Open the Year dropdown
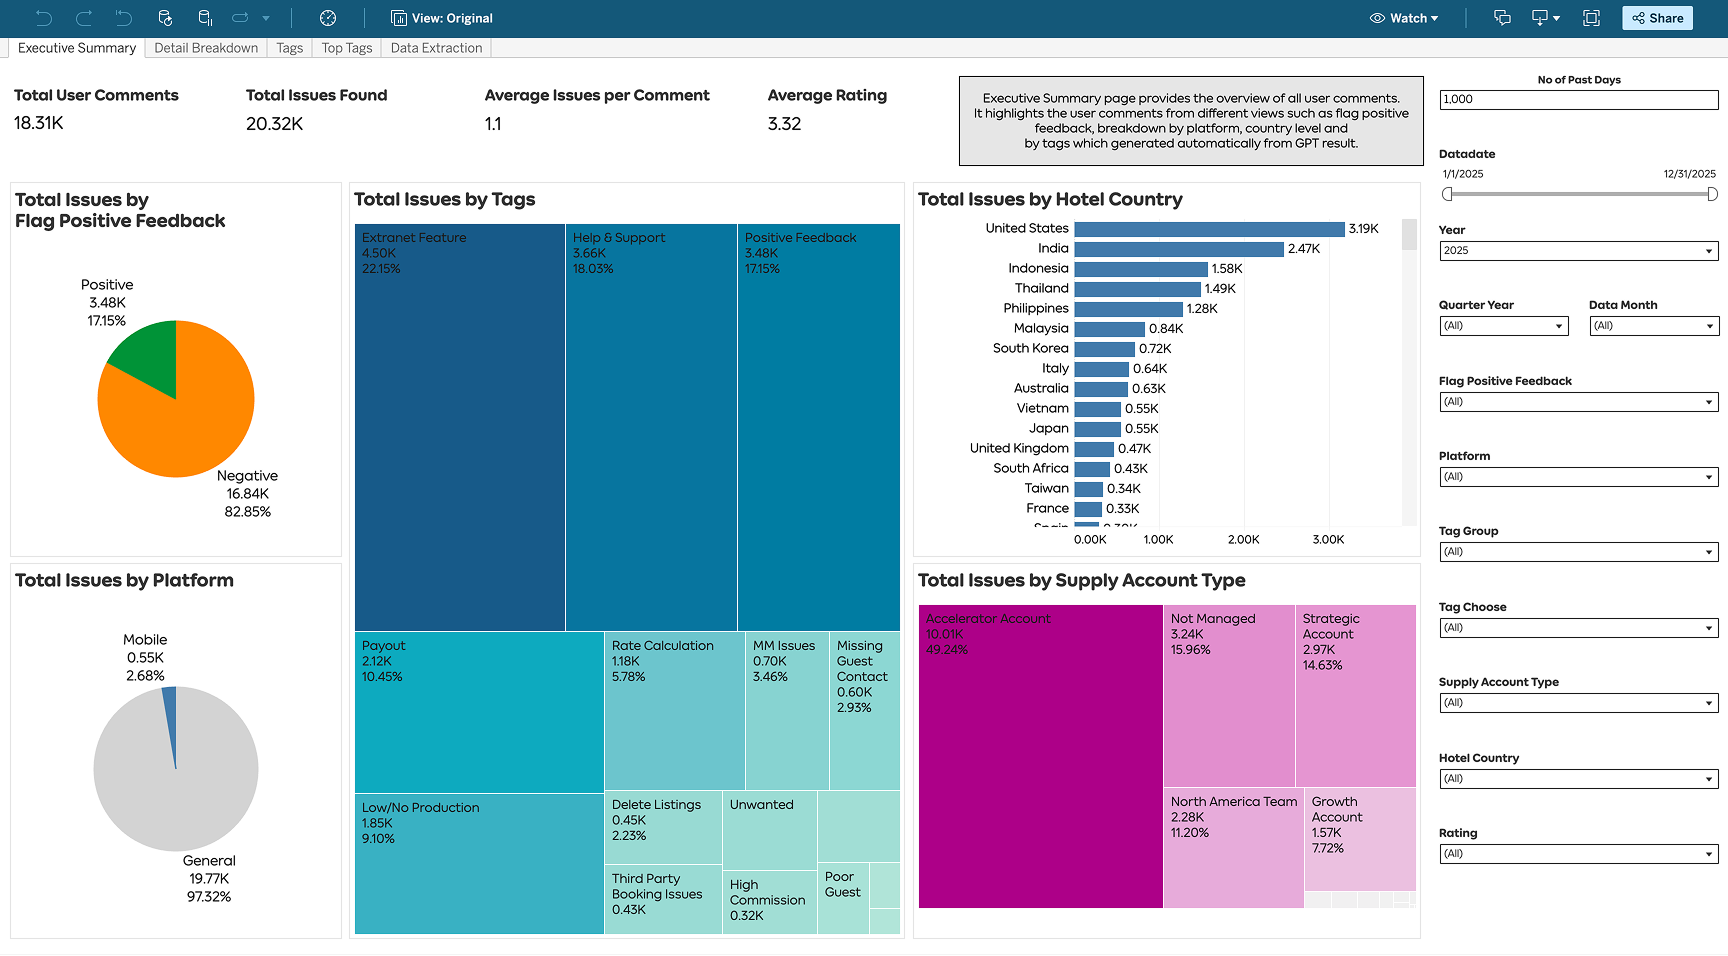Viewport: 1728px width, 956px height. (x=1578, y=250)
